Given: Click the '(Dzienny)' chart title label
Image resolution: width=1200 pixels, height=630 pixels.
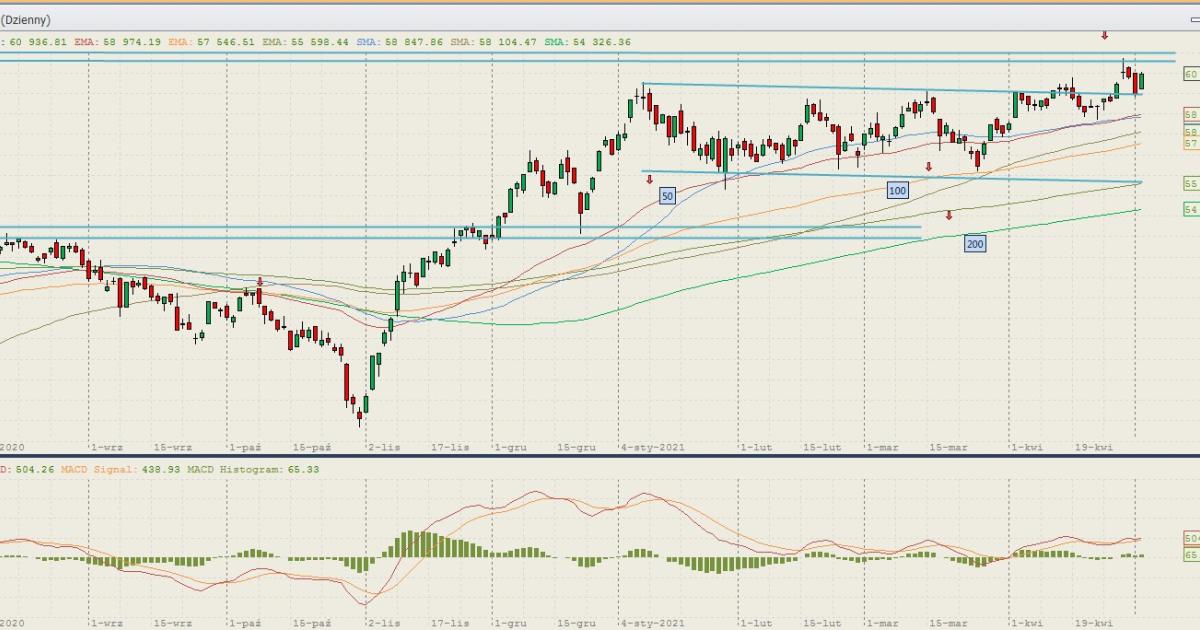Looking at the screenshot, I should pyautogui.click(x=26, y=20).
